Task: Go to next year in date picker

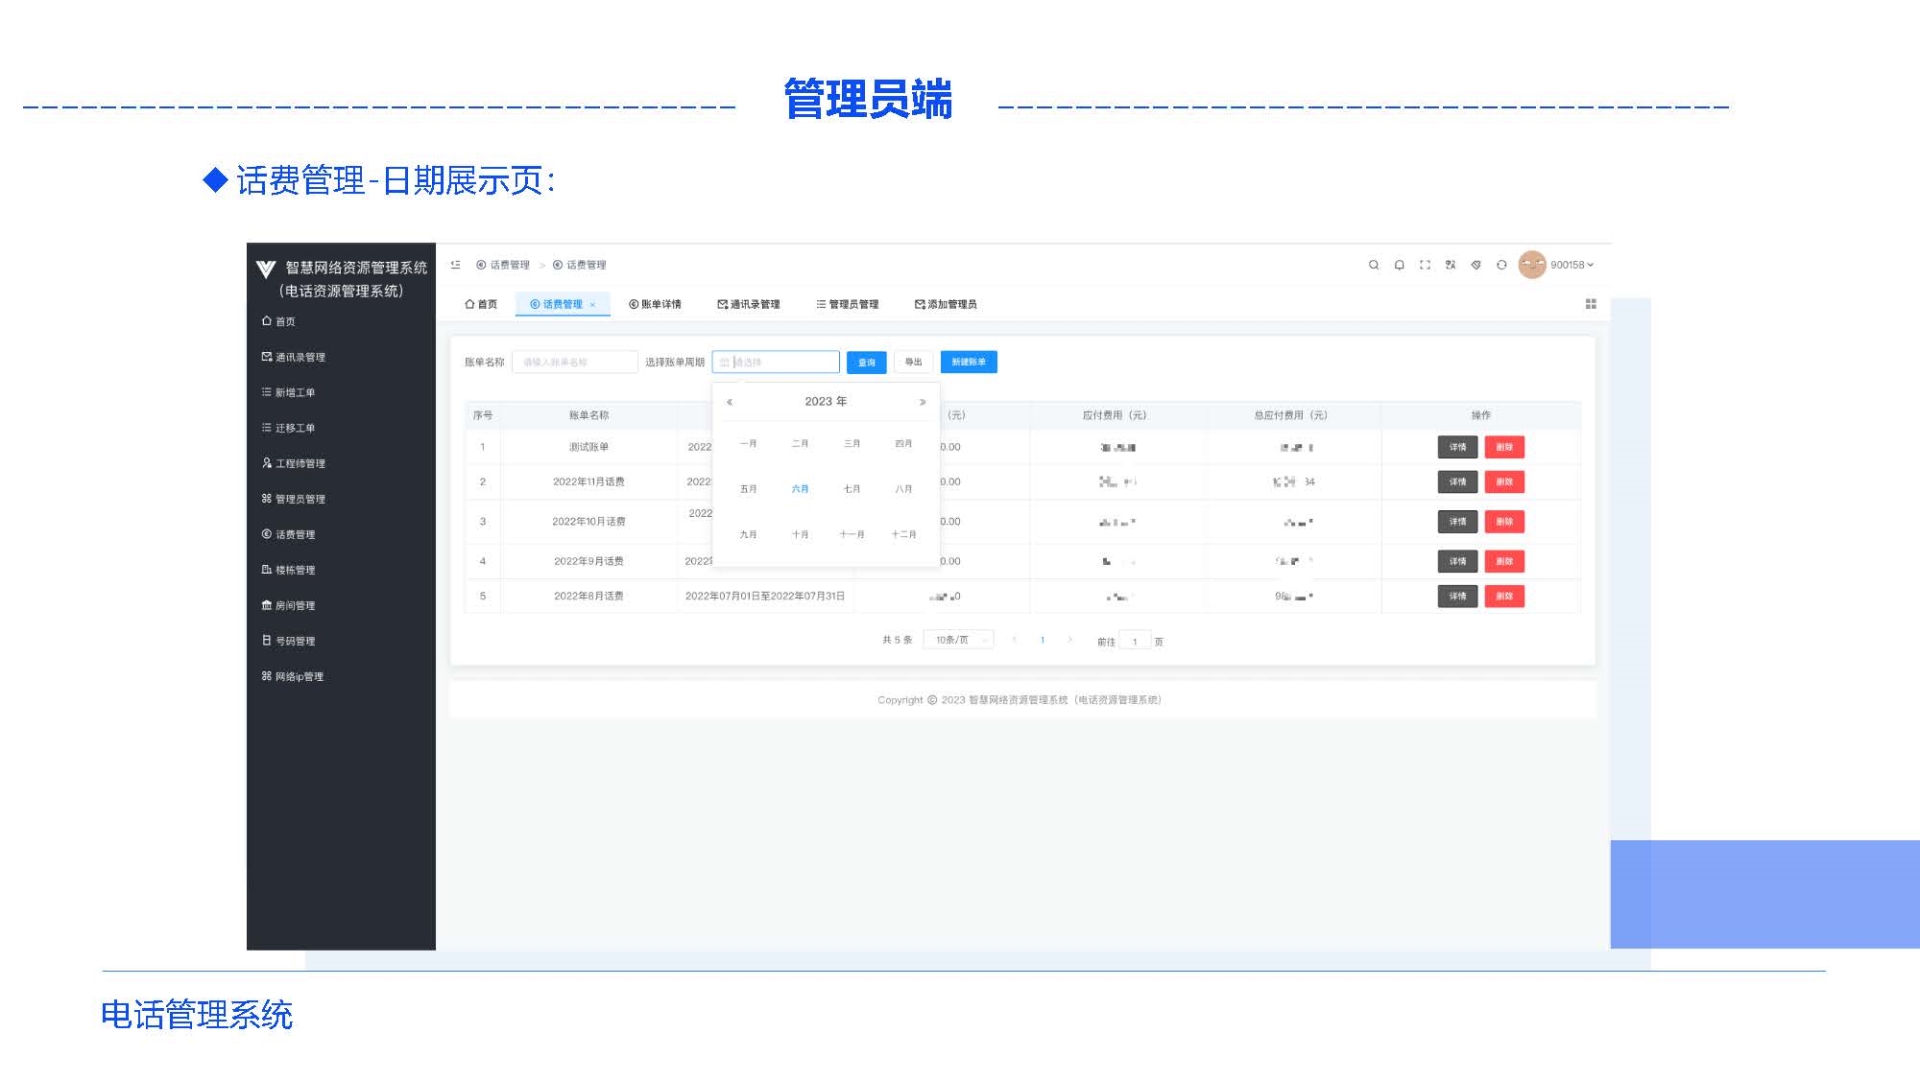Action: click(x=922, y=402)
